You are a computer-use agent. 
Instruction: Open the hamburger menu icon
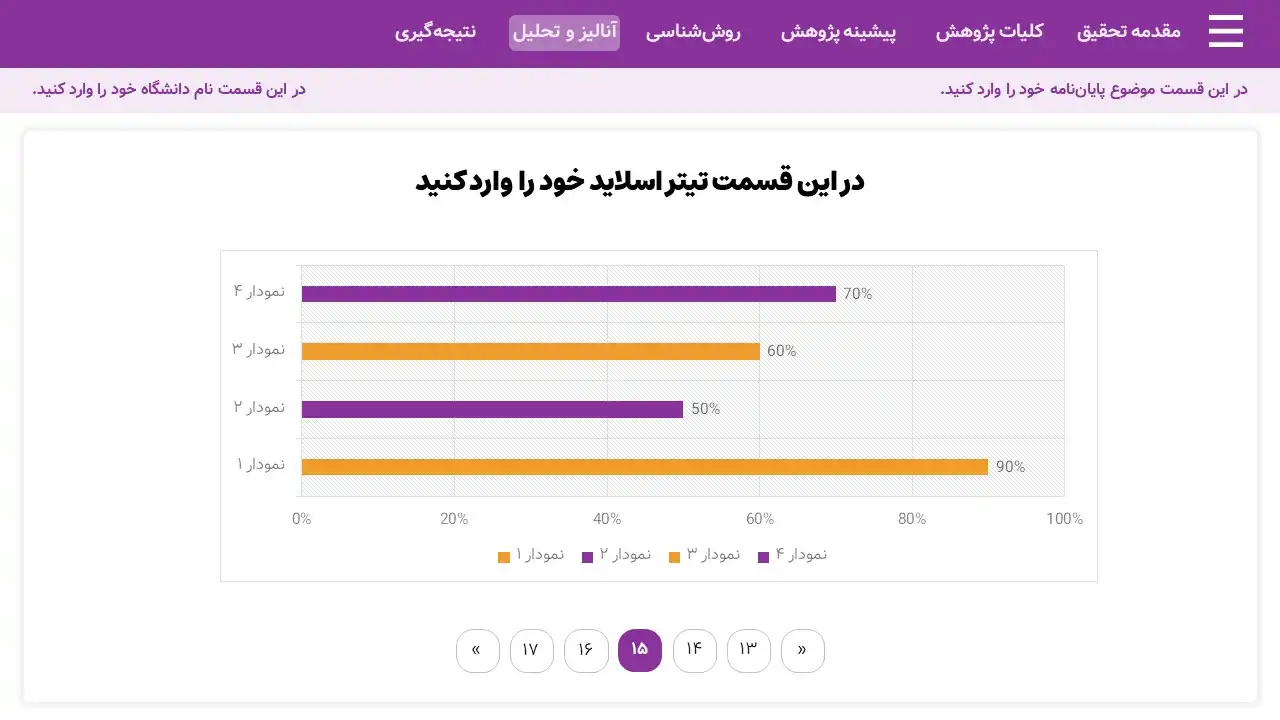point(1225,32)
